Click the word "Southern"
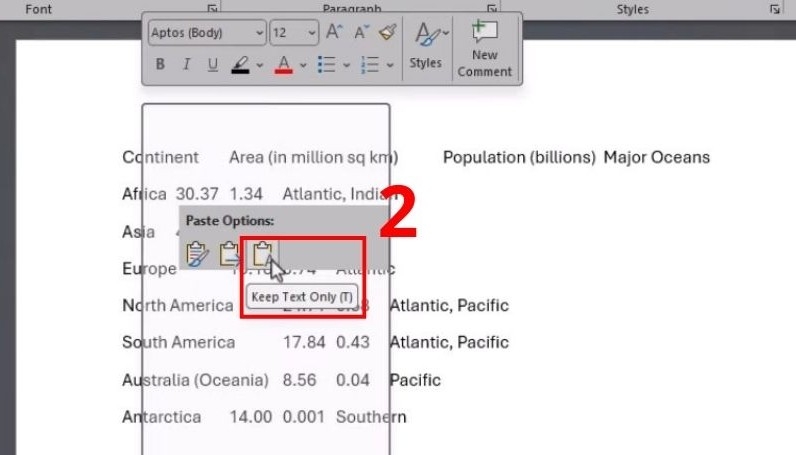 click(x=371, y=417)
